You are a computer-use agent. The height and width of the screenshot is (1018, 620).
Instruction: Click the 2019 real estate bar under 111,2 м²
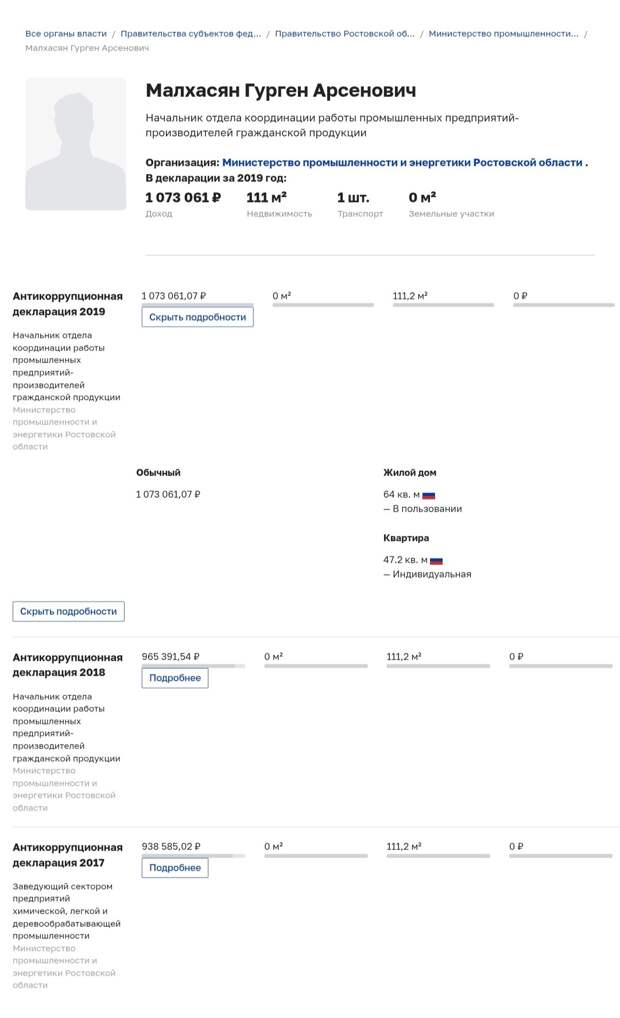(x=443, y=304)
